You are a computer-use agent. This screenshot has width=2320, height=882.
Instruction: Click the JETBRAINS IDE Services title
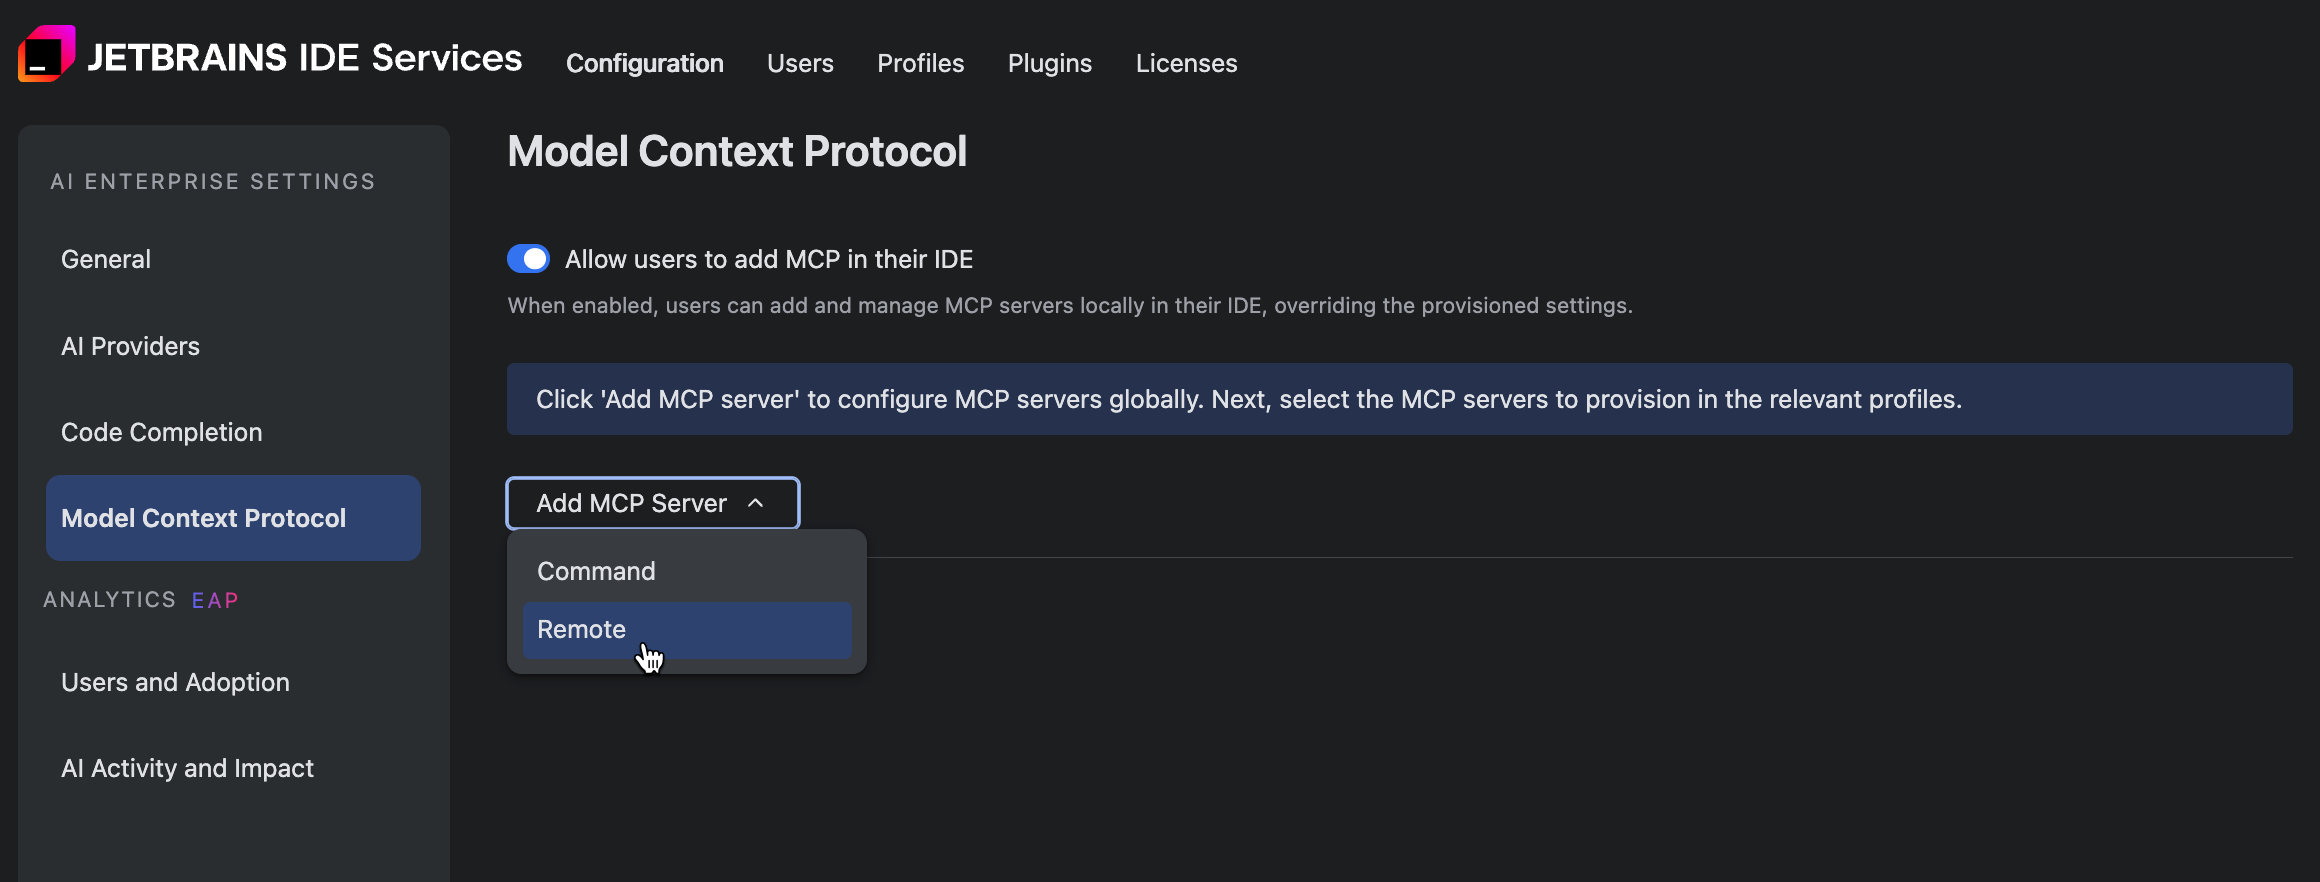(x=305, y=58)
